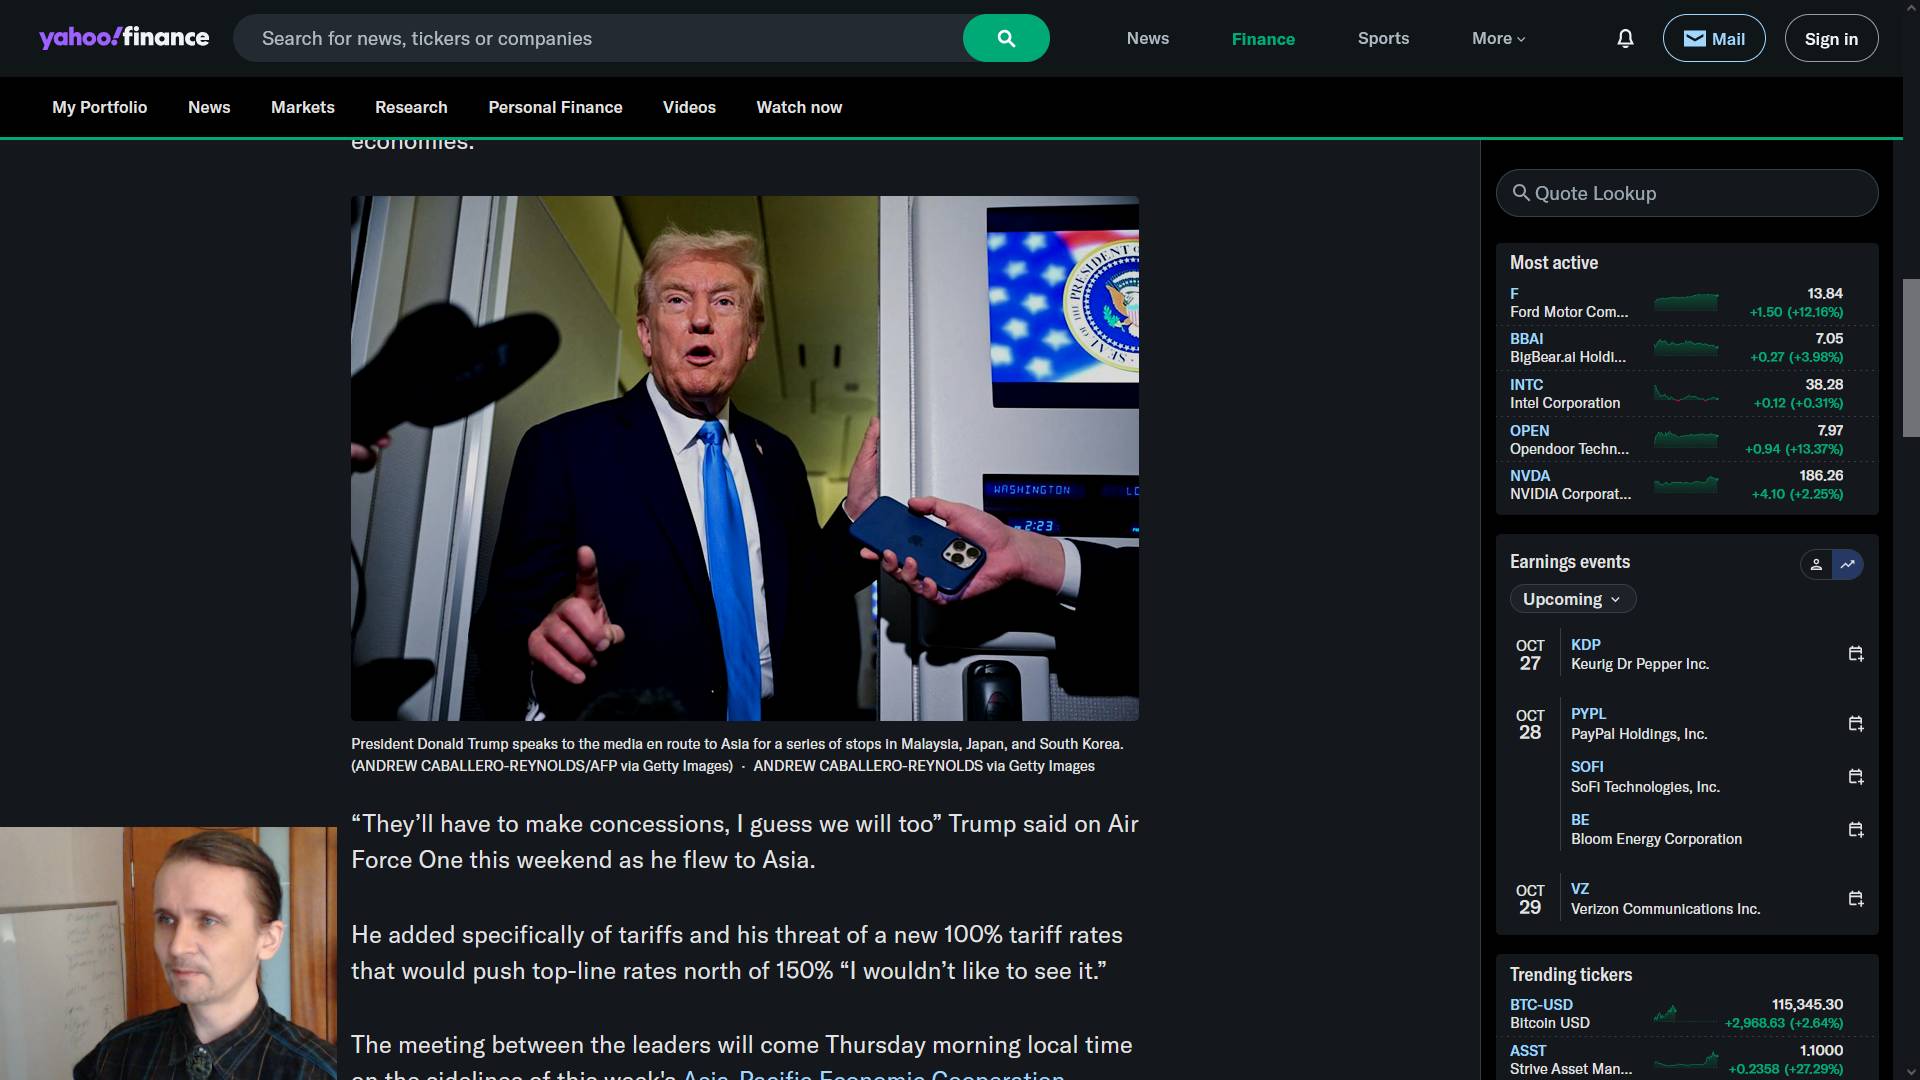The image size is (1920, 1080).
Task: Add Verizon earnings event to calendar
Action: [x=1855, y=899]
